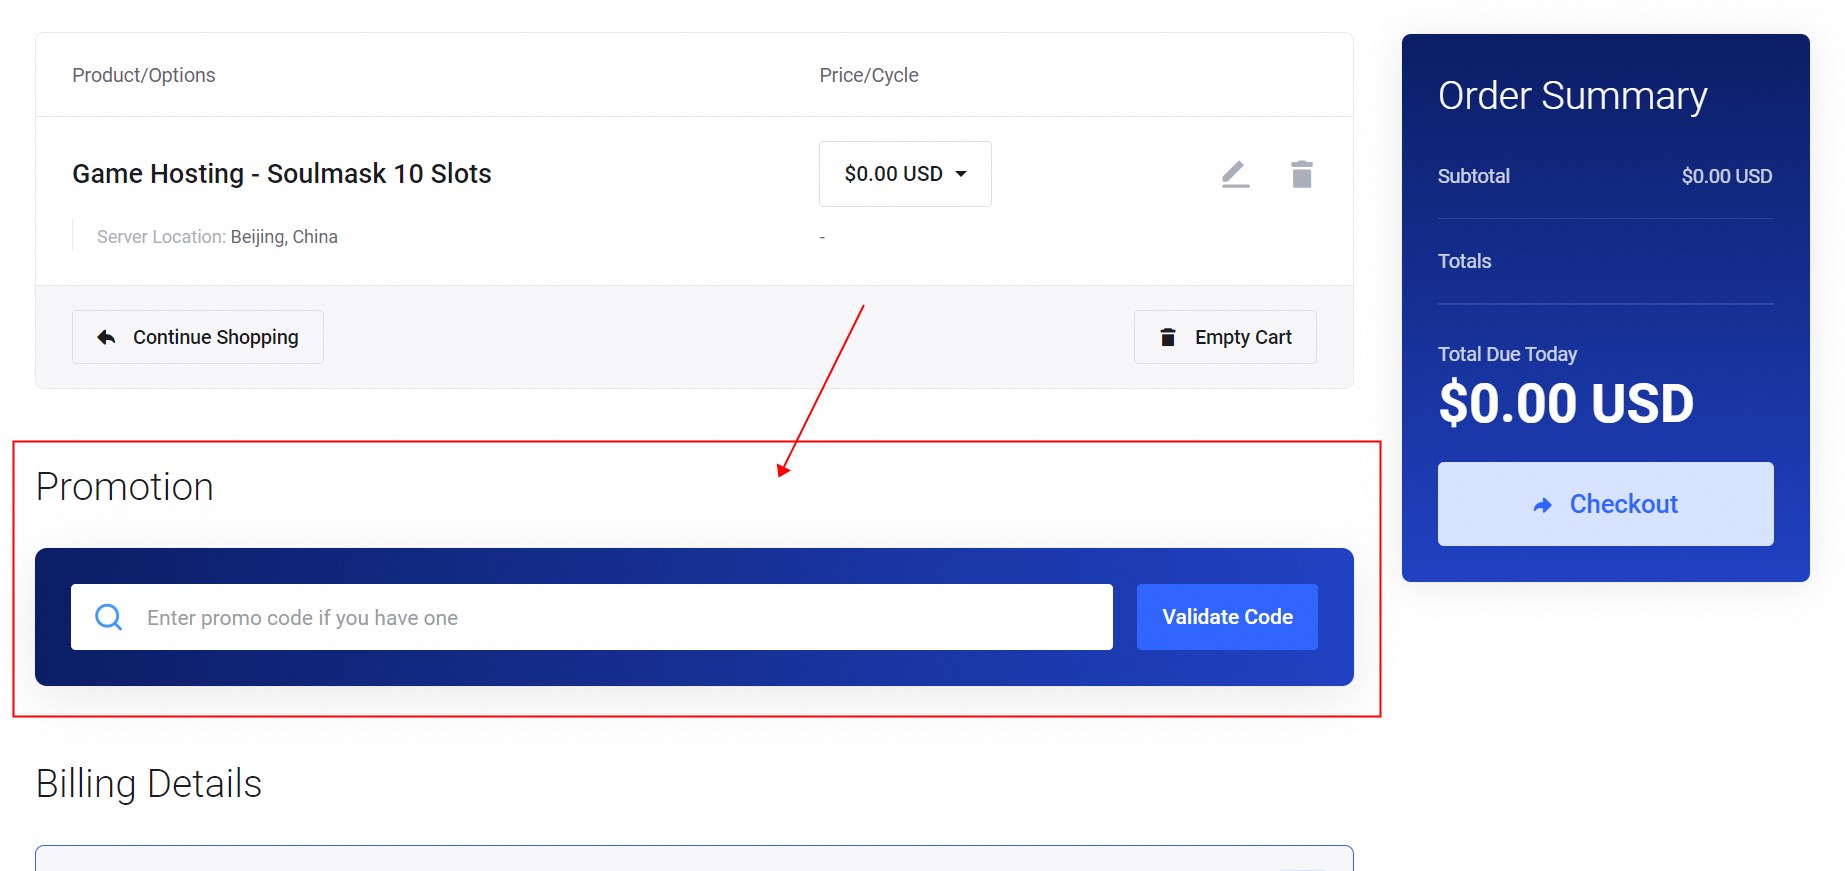Click the reply arrow icon beside Continue Shopping
1845x871 pixels.
(106, 337)
